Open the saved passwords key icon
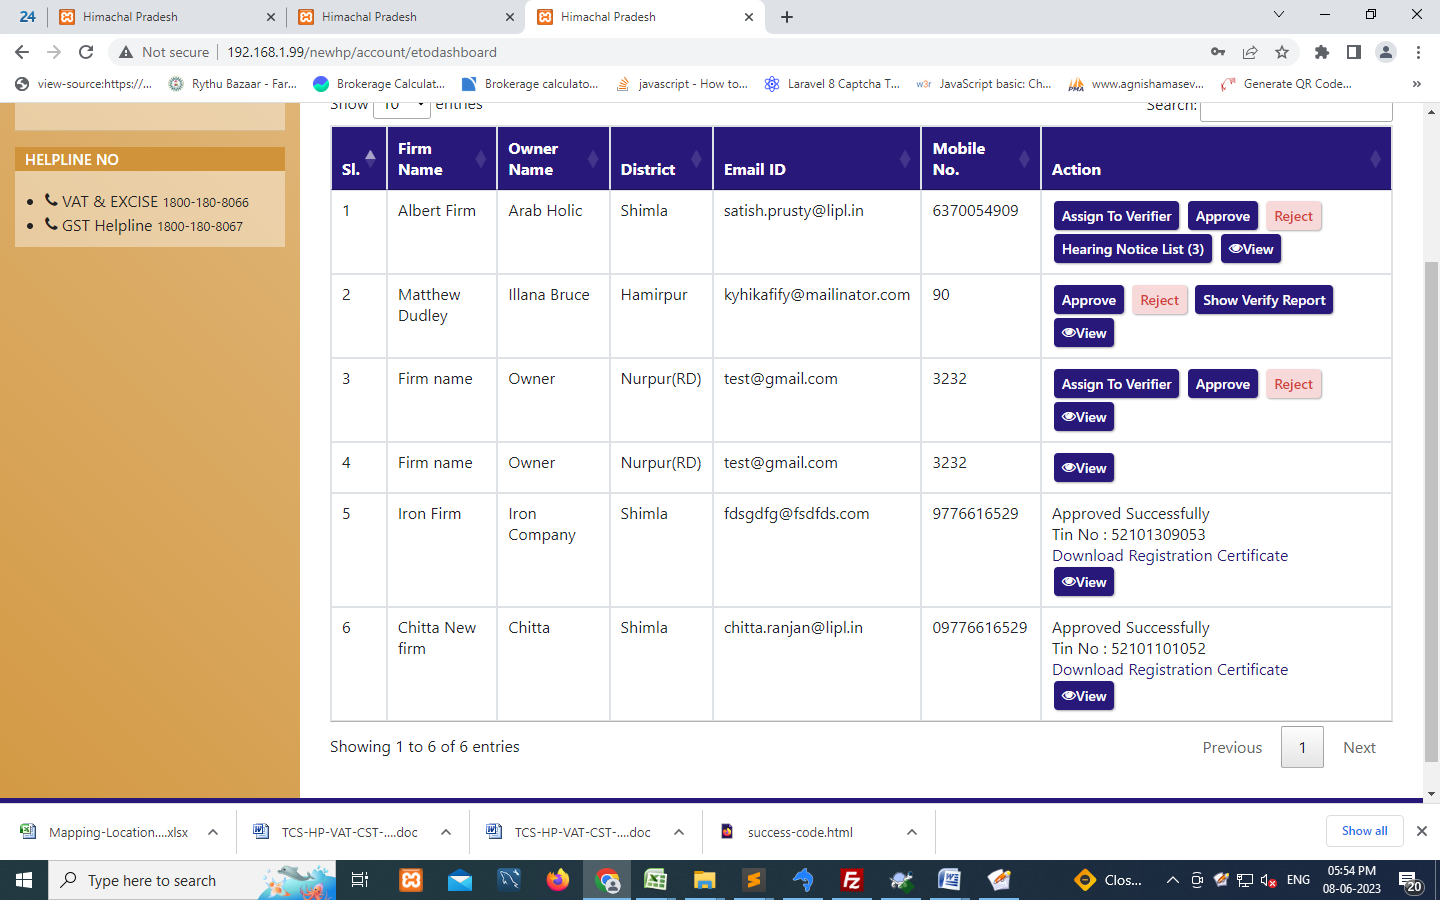Screen dimensions: 1440x900 pos(1217,52)
